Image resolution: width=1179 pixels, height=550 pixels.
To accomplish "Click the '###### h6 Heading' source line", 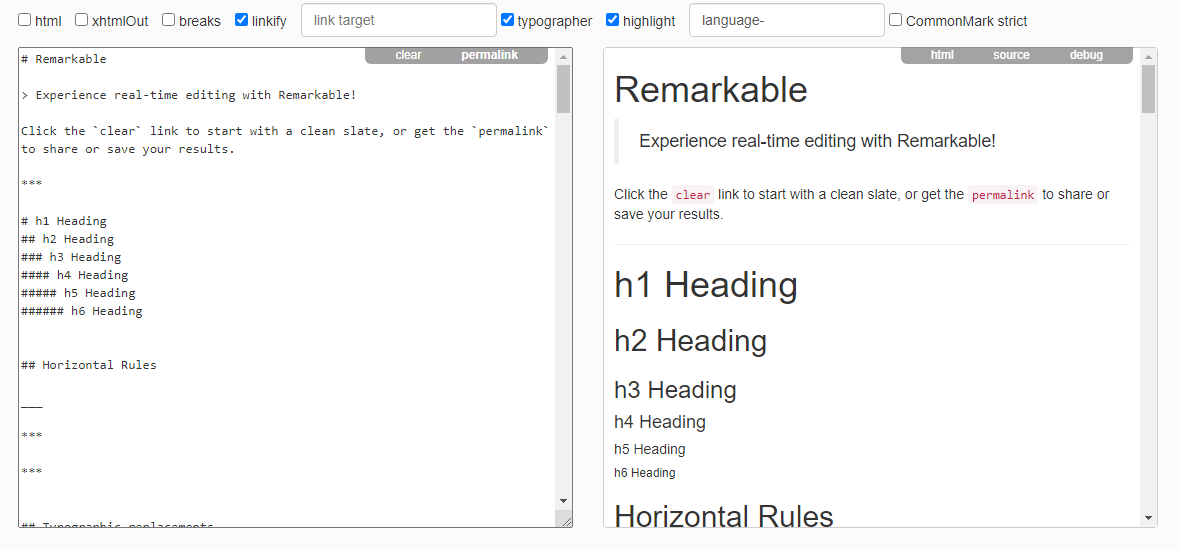I will (82, 311).
